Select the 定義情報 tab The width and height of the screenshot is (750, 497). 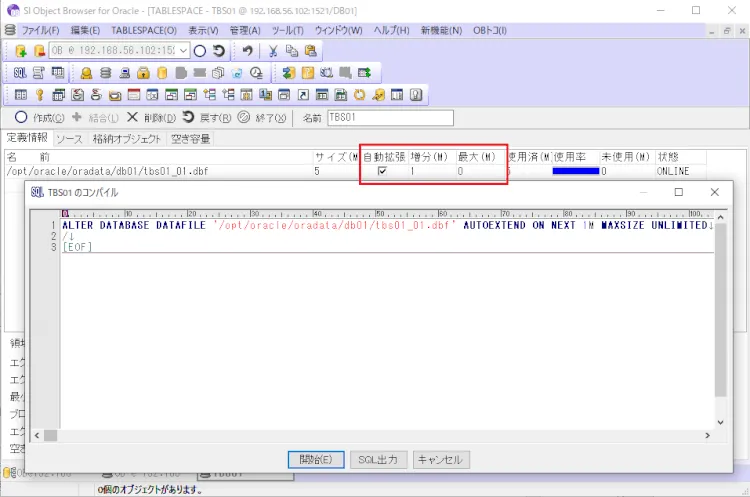click(27, 138)
